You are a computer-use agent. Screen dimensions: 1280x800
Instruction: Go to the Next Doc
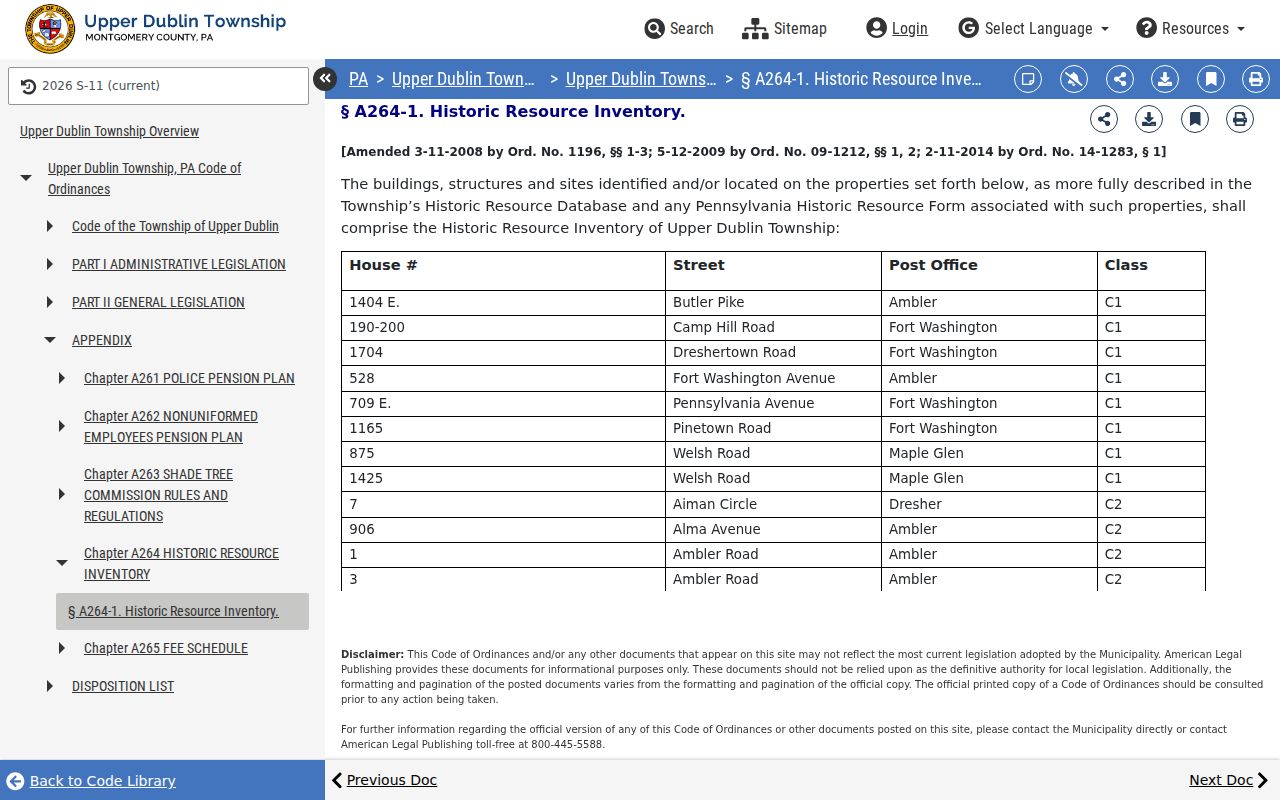(x=1229, y=780)
